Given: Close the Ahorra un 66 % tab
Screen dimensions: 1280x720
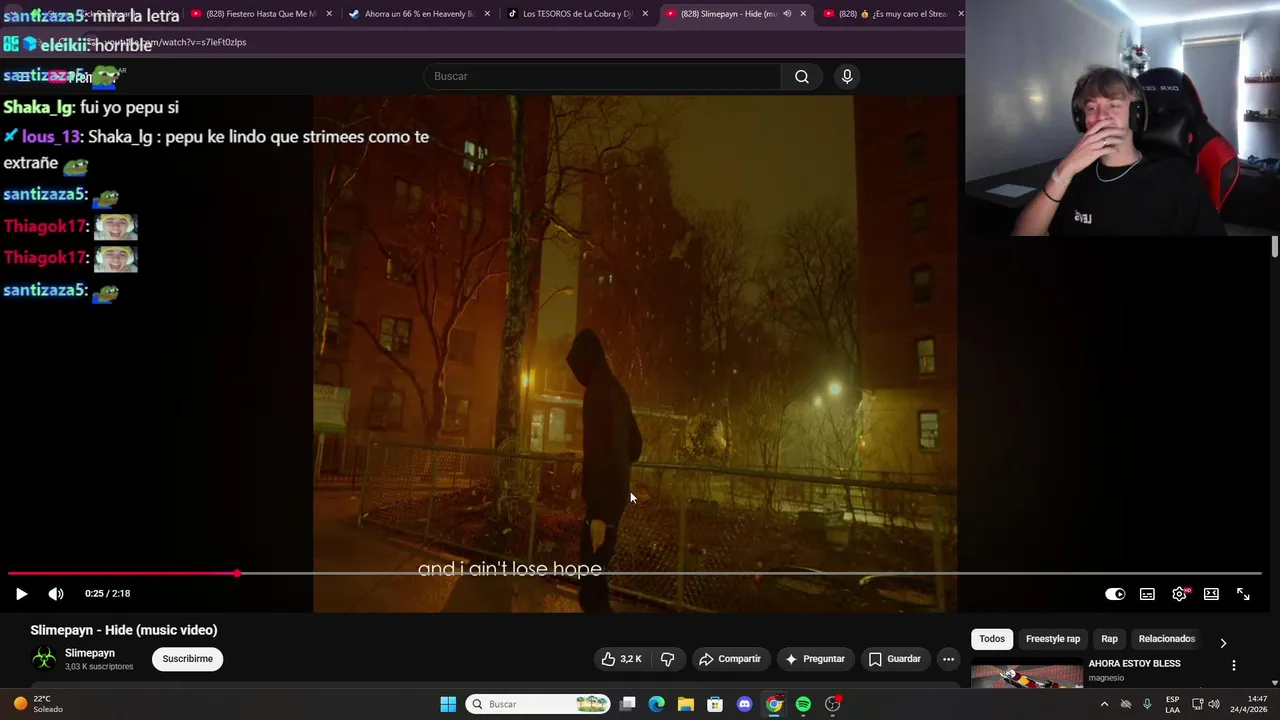Looking at the screenshot, I should tap(487, 14).
